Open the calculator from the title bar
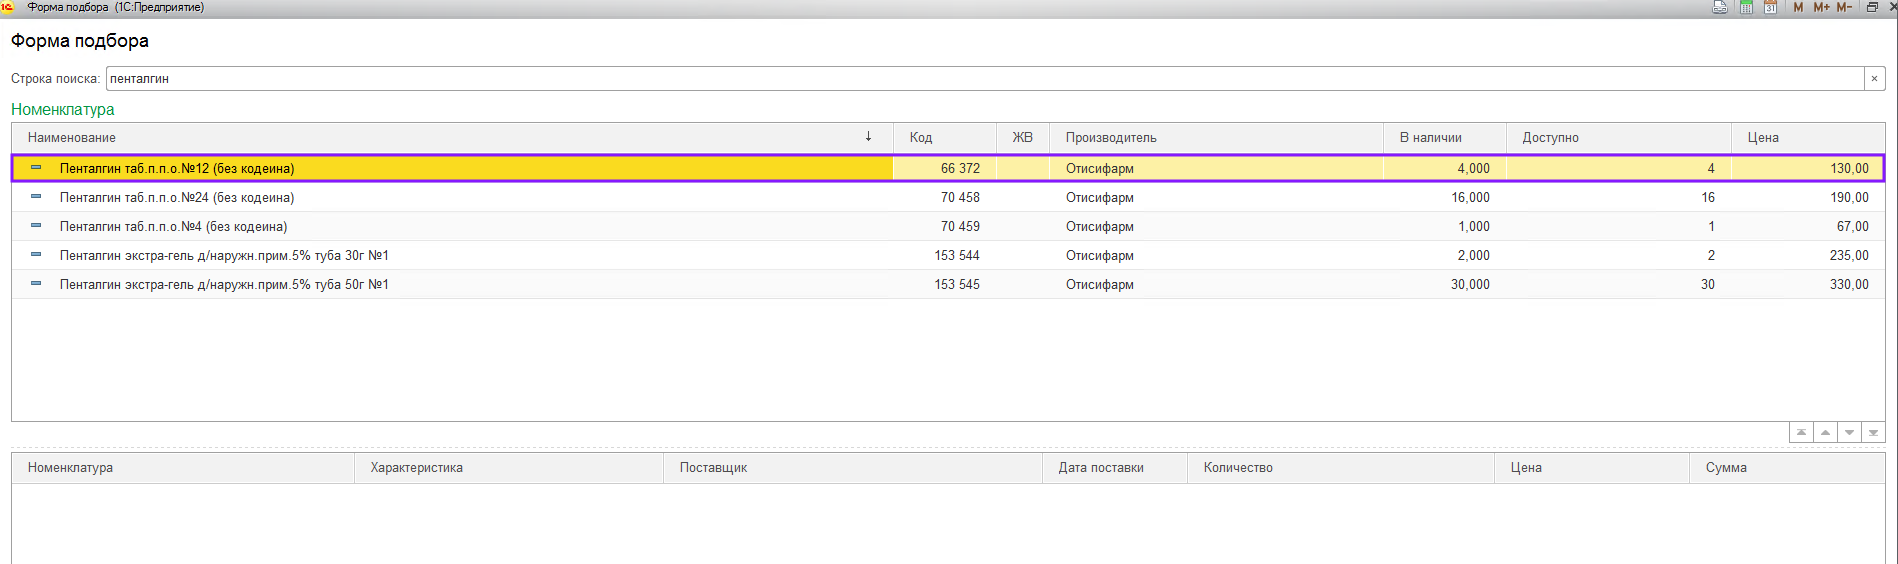Image resolution: width=1898 pixels, height=564 pixels. pyautogui.click(x=1746, y=7)
